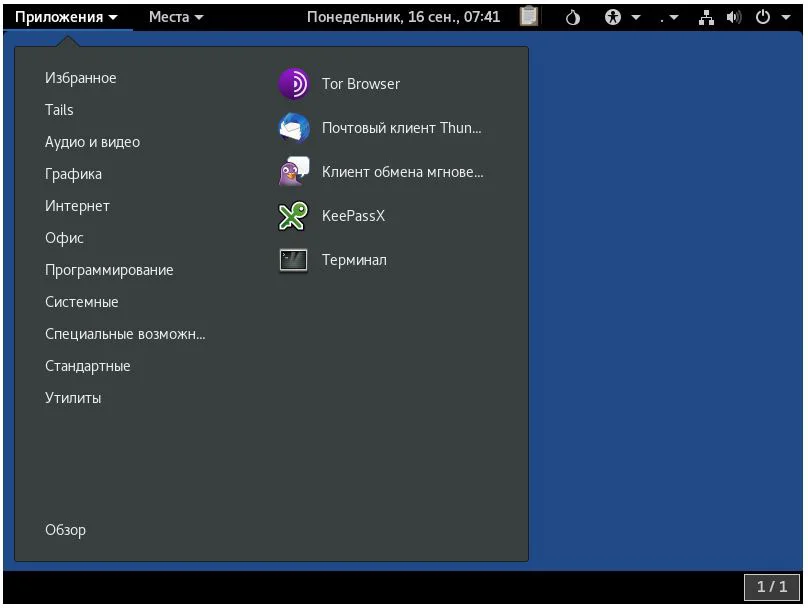
Task: Collapse the Приложения menu
Action: pos(66,17)
